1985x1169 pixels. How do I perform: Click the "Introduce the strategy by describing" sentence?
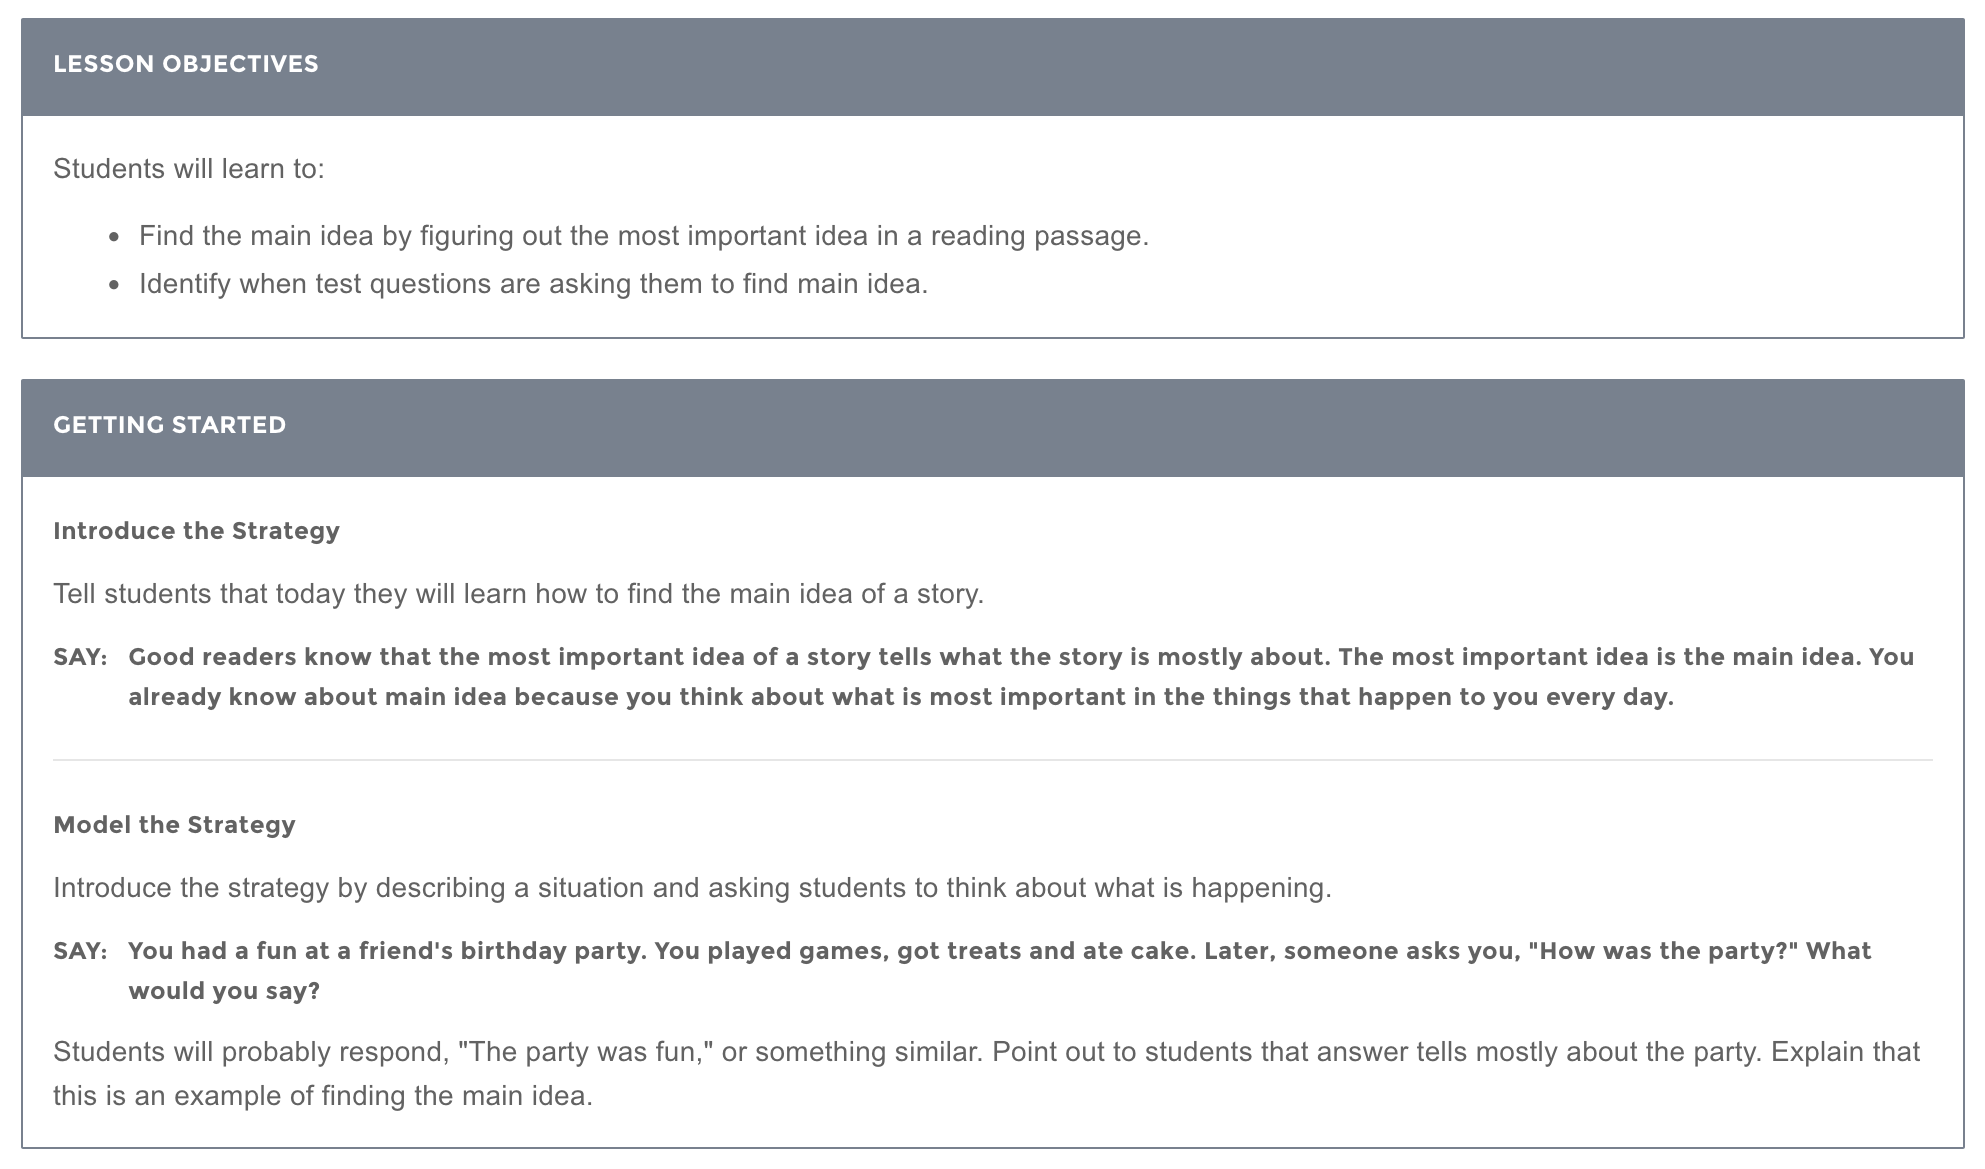[692, 888]
